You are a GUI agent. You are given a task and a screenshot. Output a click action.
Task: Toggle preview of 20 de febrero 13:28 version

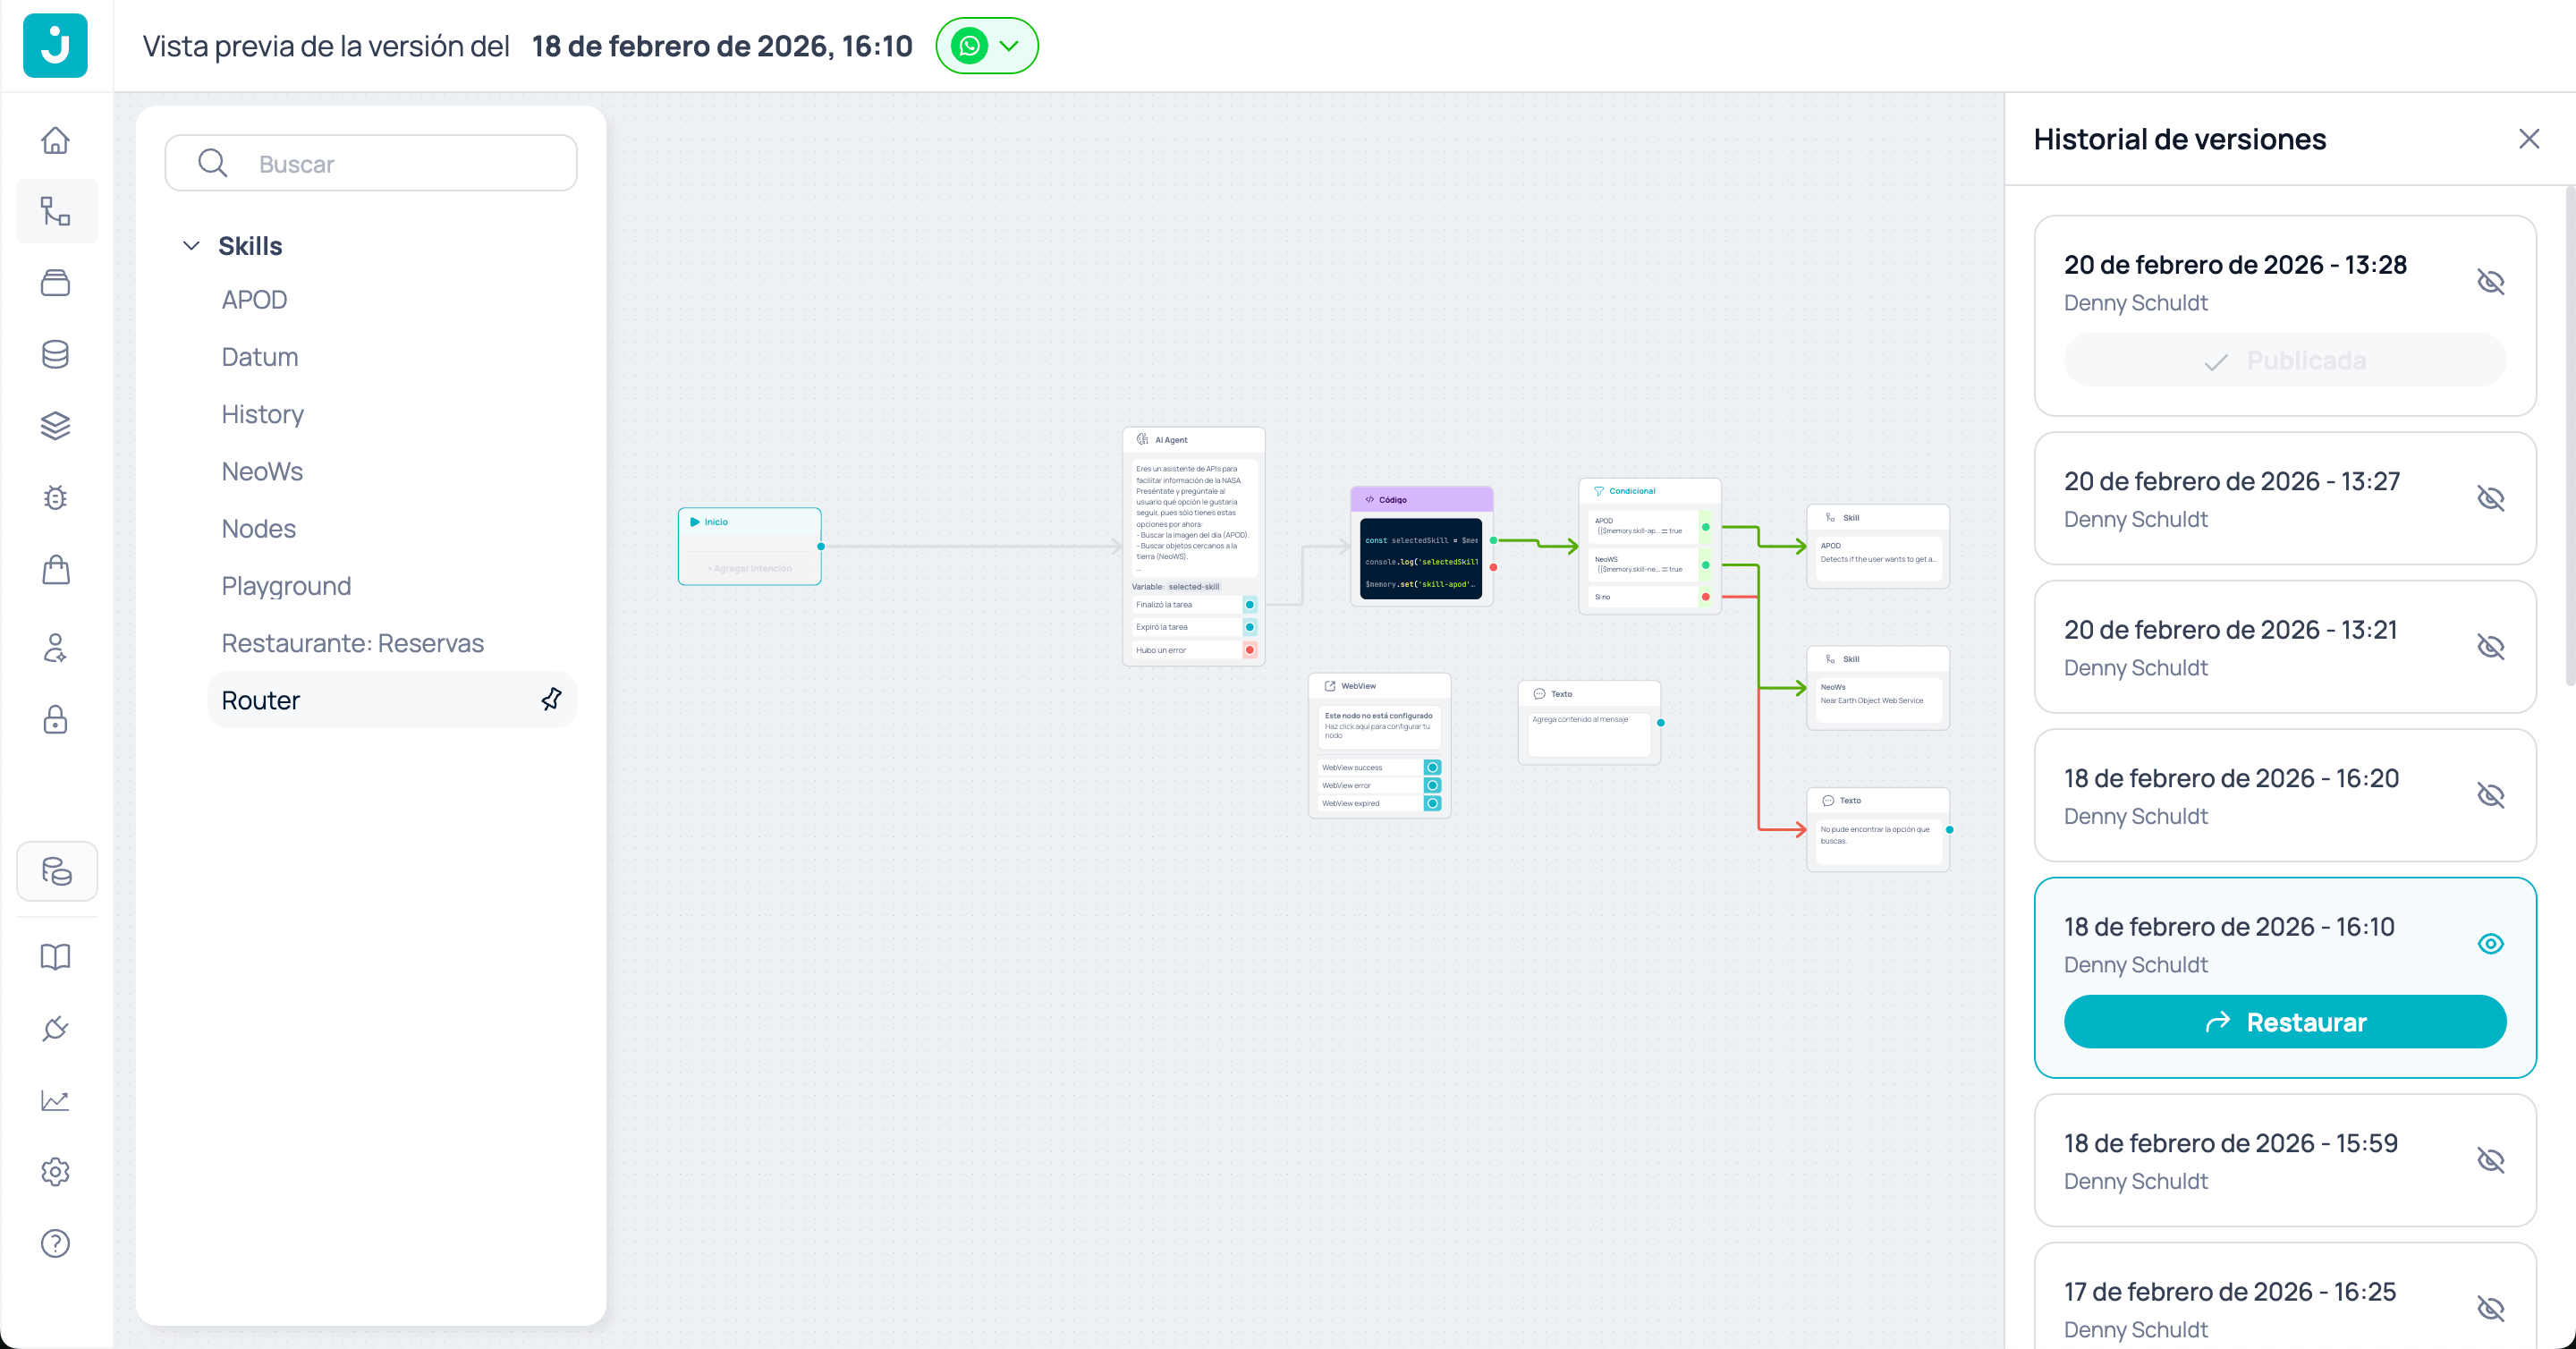(2490, 282)
